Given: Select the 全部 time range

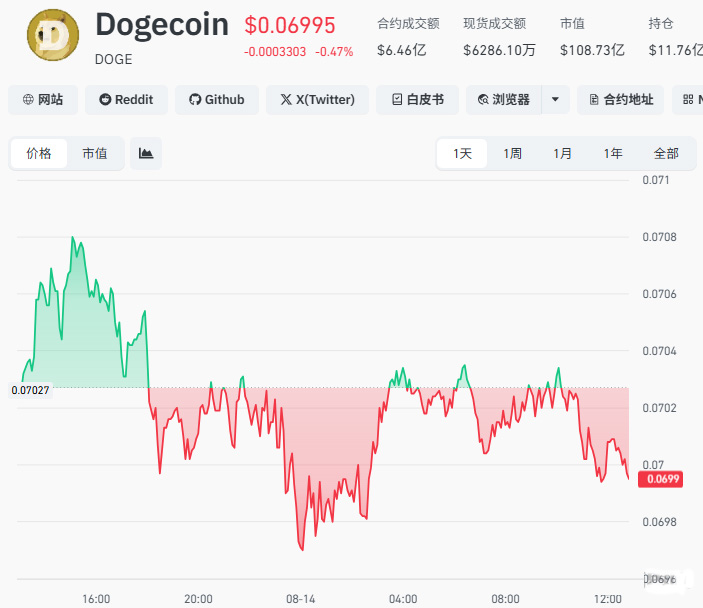Looking at the screenshot, I should click(x=666, y=154).
